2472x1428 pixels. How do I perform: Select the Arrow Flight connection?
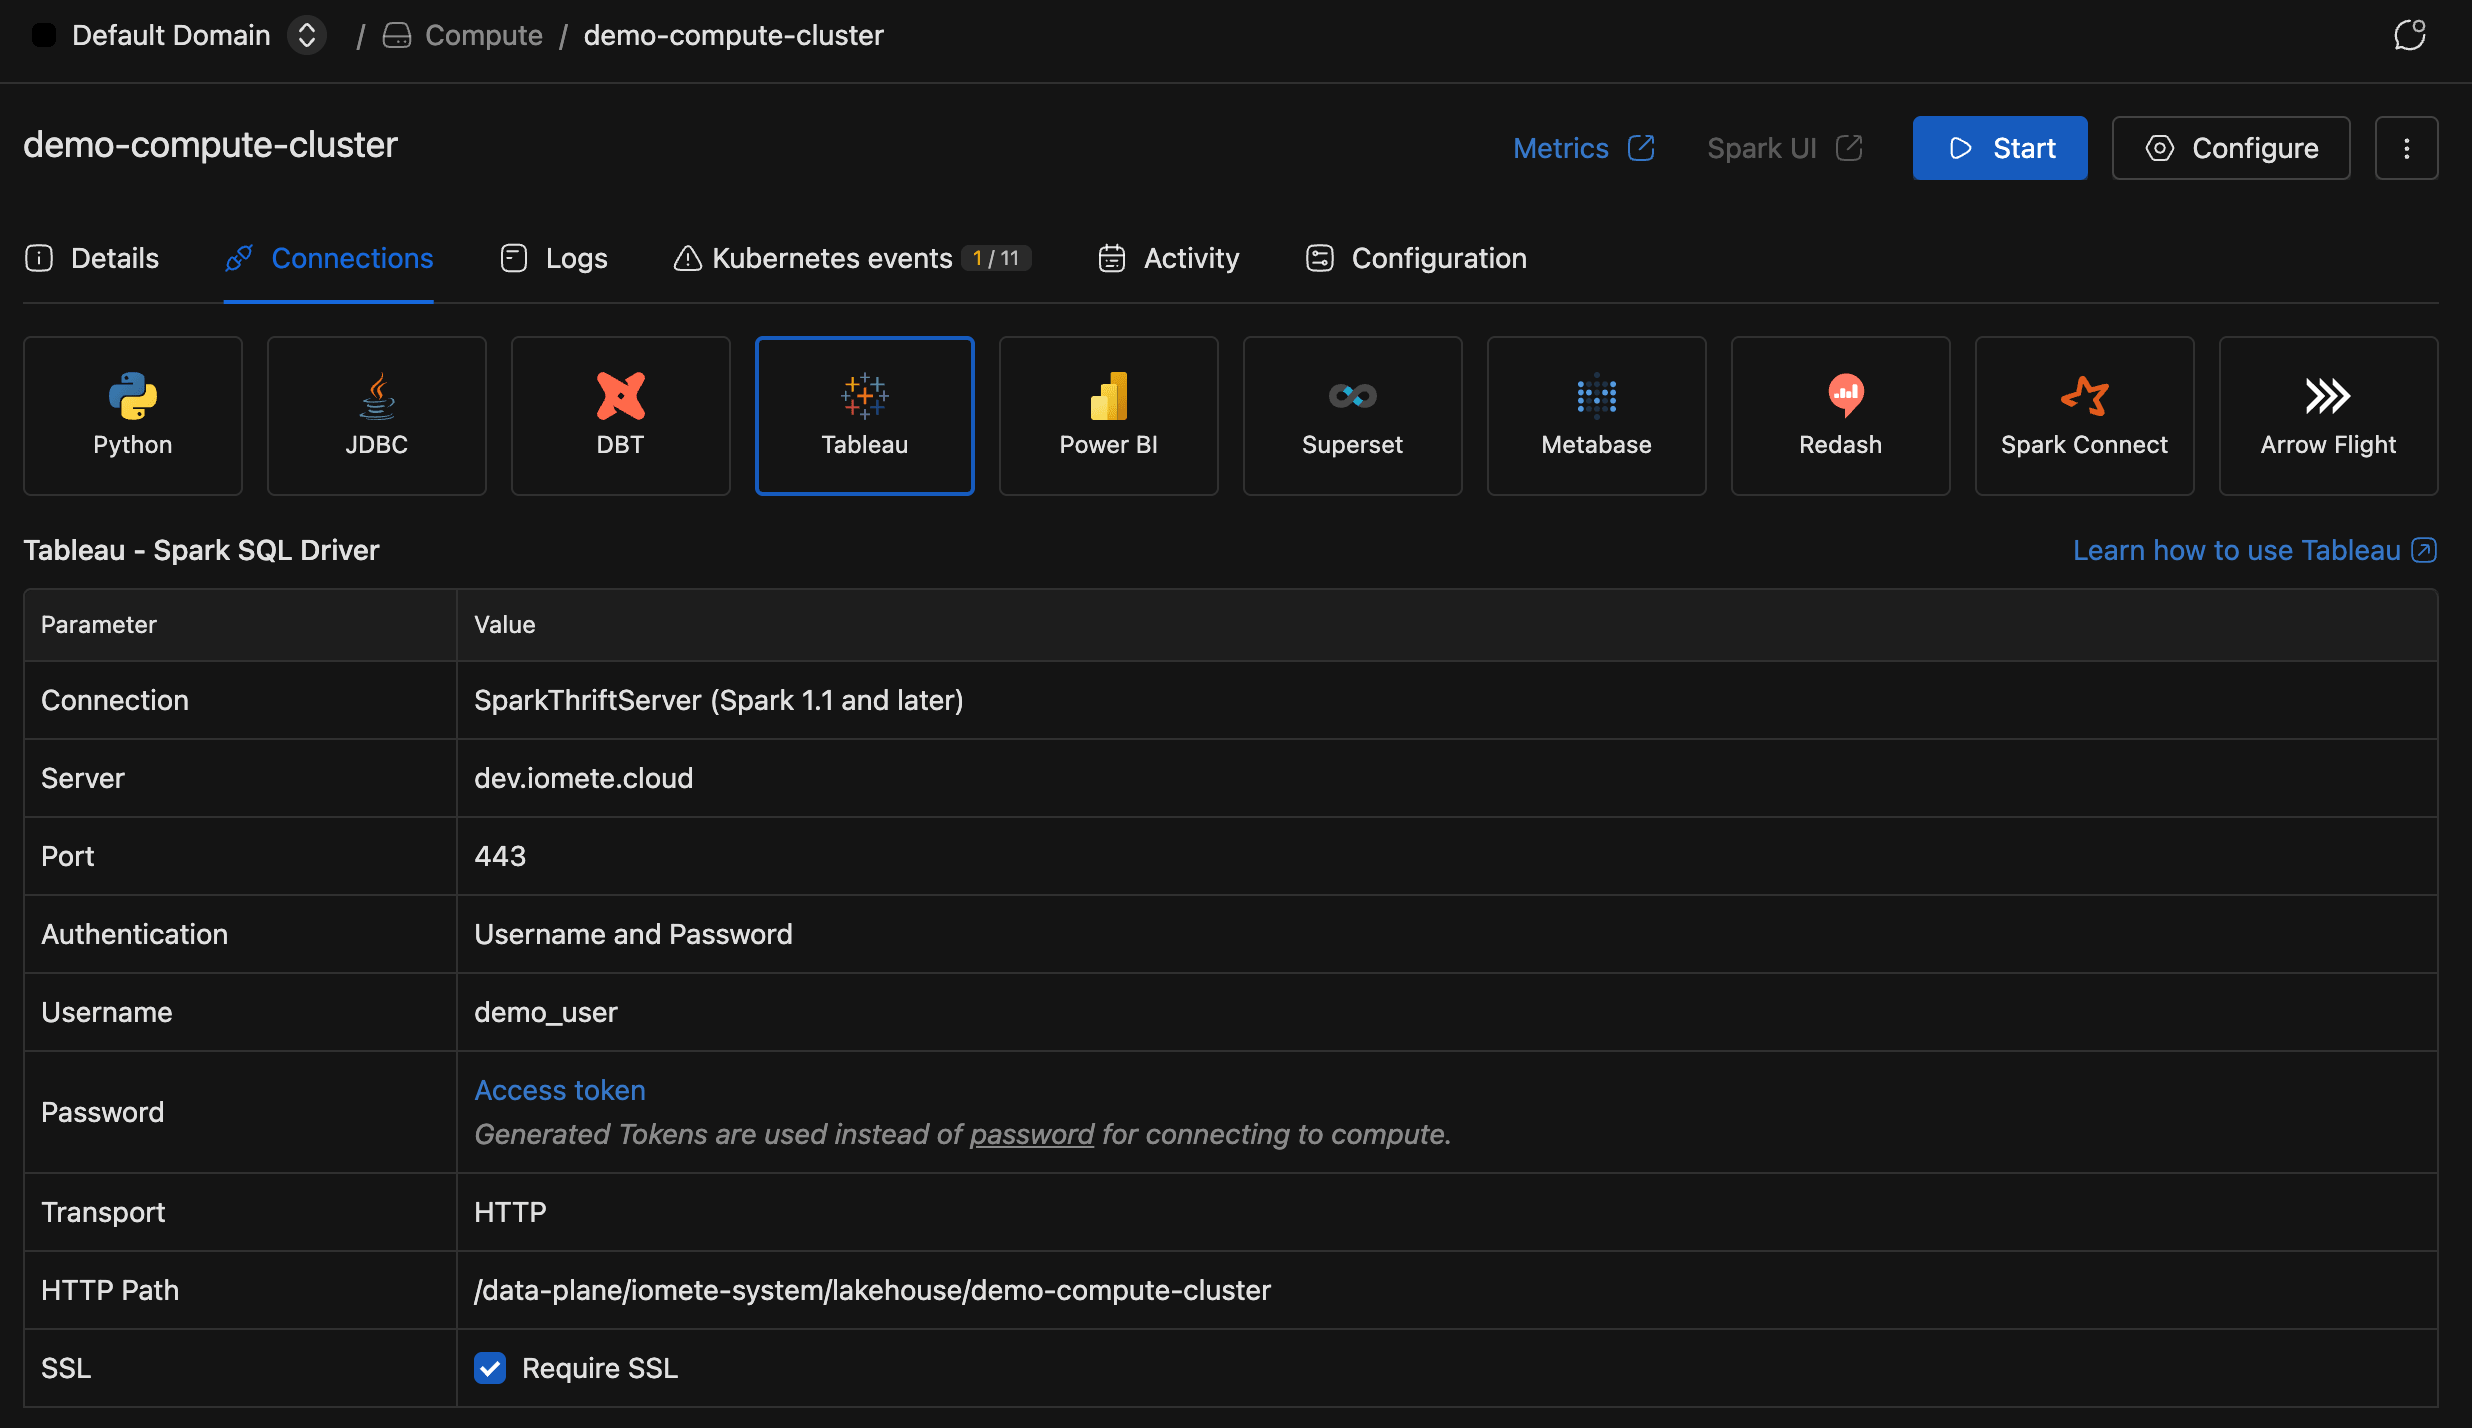pyautogui.click(x=2328, y=415)
